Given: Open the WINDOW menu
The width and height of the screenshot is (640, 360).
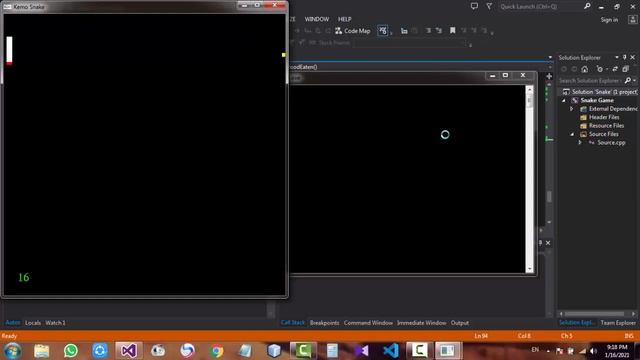Looking at the screenshot, I should 317,19.
